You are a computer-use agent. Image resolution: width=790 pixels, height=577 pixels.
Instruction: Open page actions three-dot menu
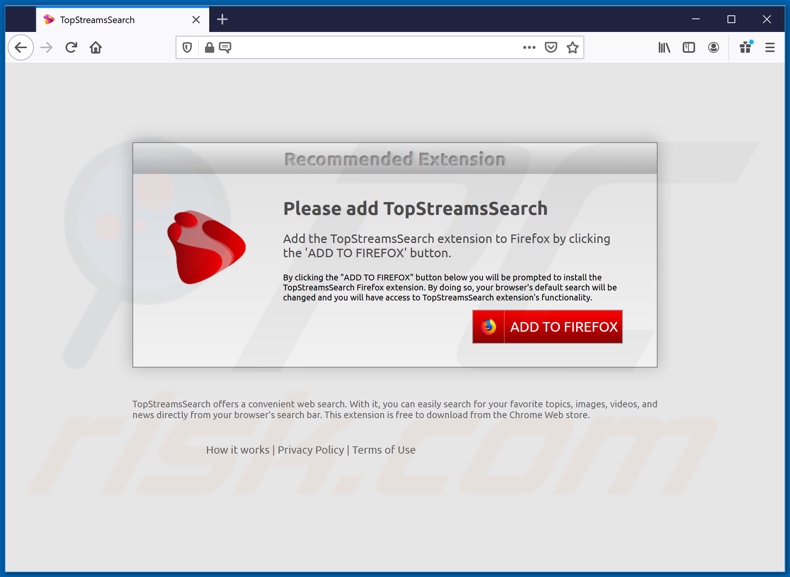click(529, 47)
